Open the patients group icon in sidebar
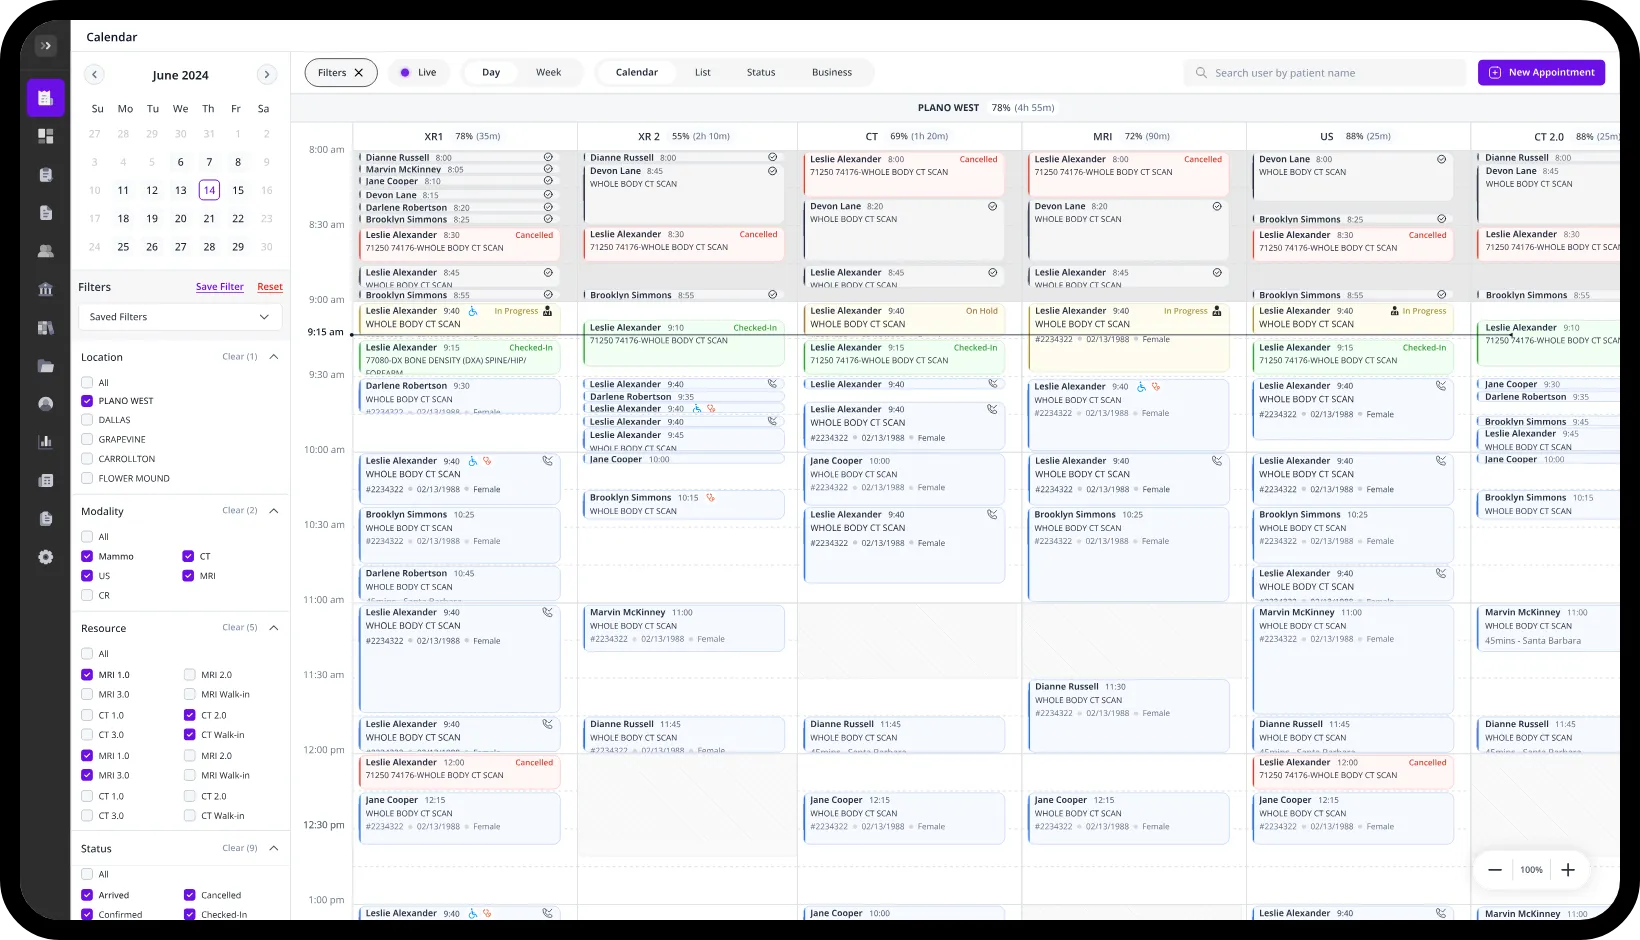This screenshot has width=1640, height=940. (x=46, y=251)
